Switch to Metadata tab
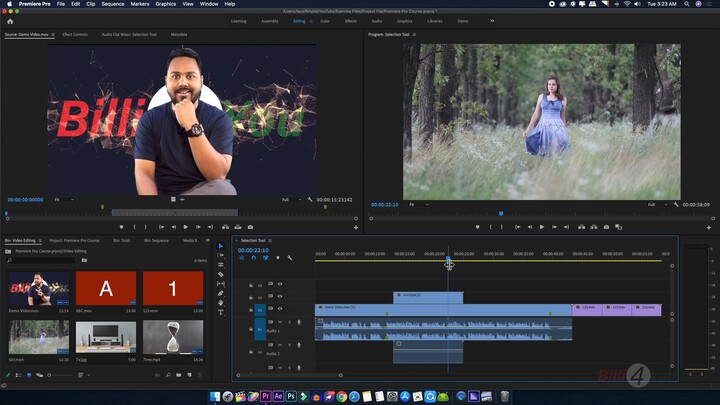This screenshot has height=405, width=720. coord(179,34)
